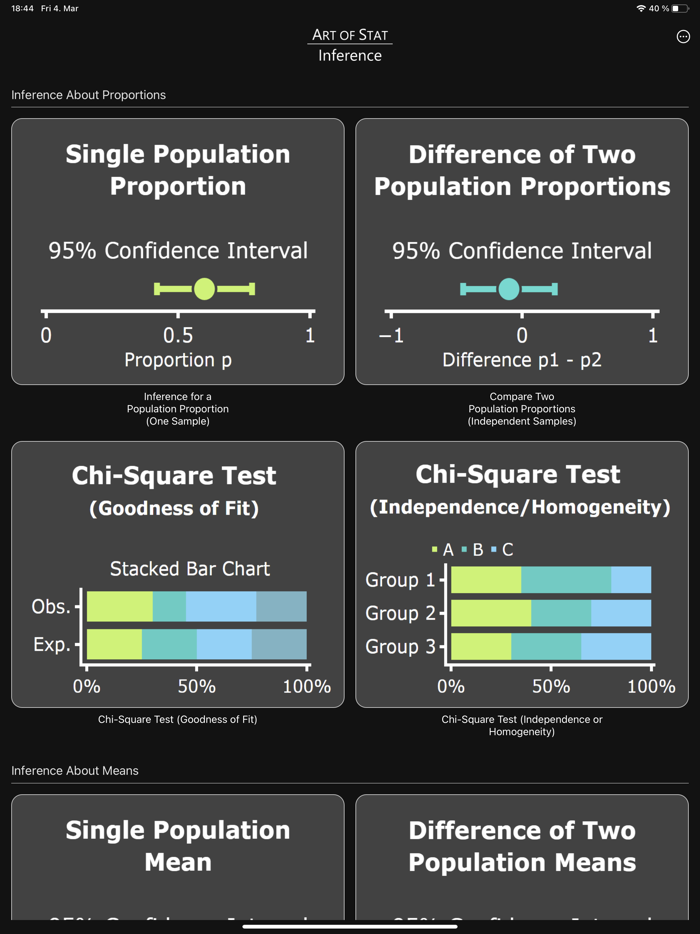Open the ellipsis options menu
700x934 pixels.
(682, 36)
